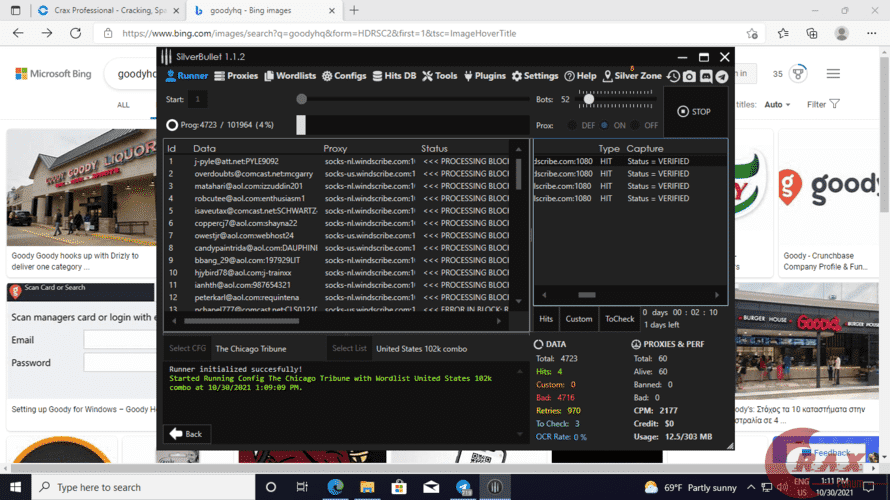
Task: Switch to the ToCheck results tab
Action: tap(618, 319)
